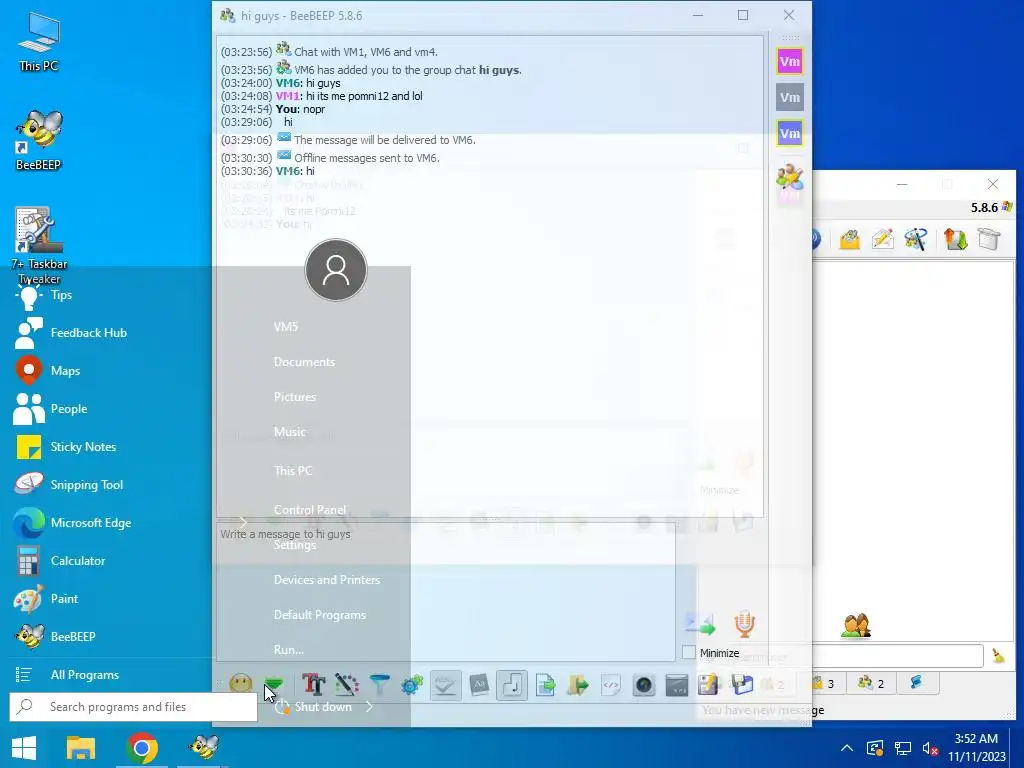The image size is (1024, 768).
Task: Click the code snippet </> icon
Action: pos(611,685)
